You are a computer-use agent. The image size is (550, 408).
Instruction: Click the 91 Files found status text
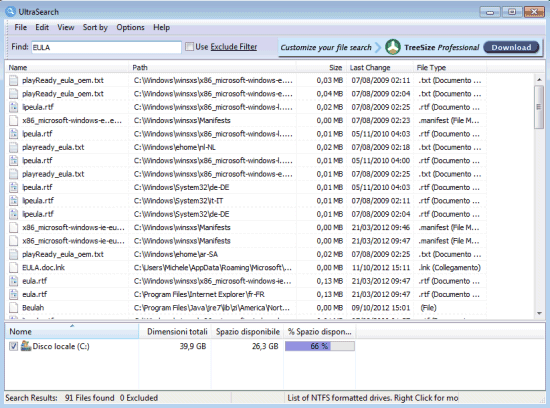click(89, 398)
